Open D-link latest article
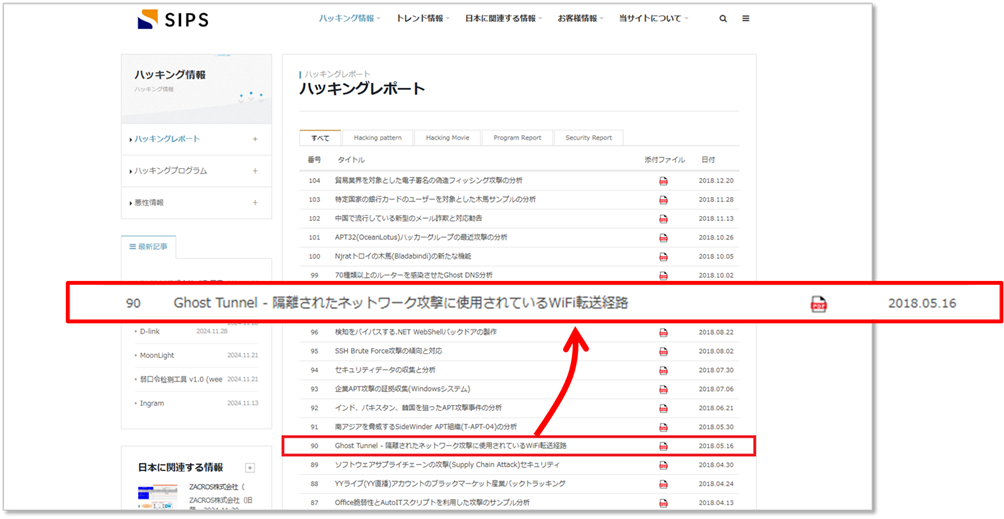Image resolution: width=1004 pixels, height=519 pixels. (152, 331)
